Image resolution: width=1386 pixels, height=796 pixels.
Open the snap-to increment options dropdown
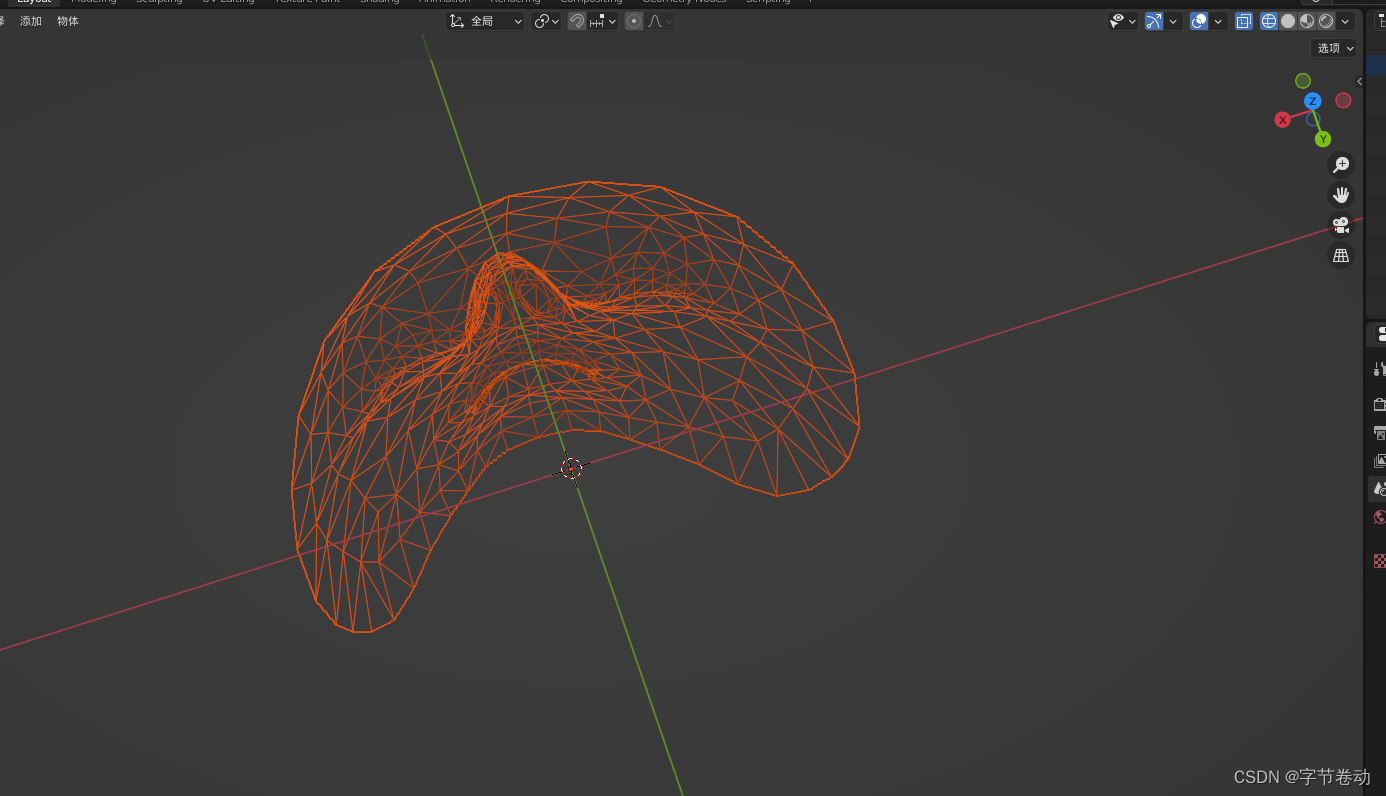click(x=603, y=21)
